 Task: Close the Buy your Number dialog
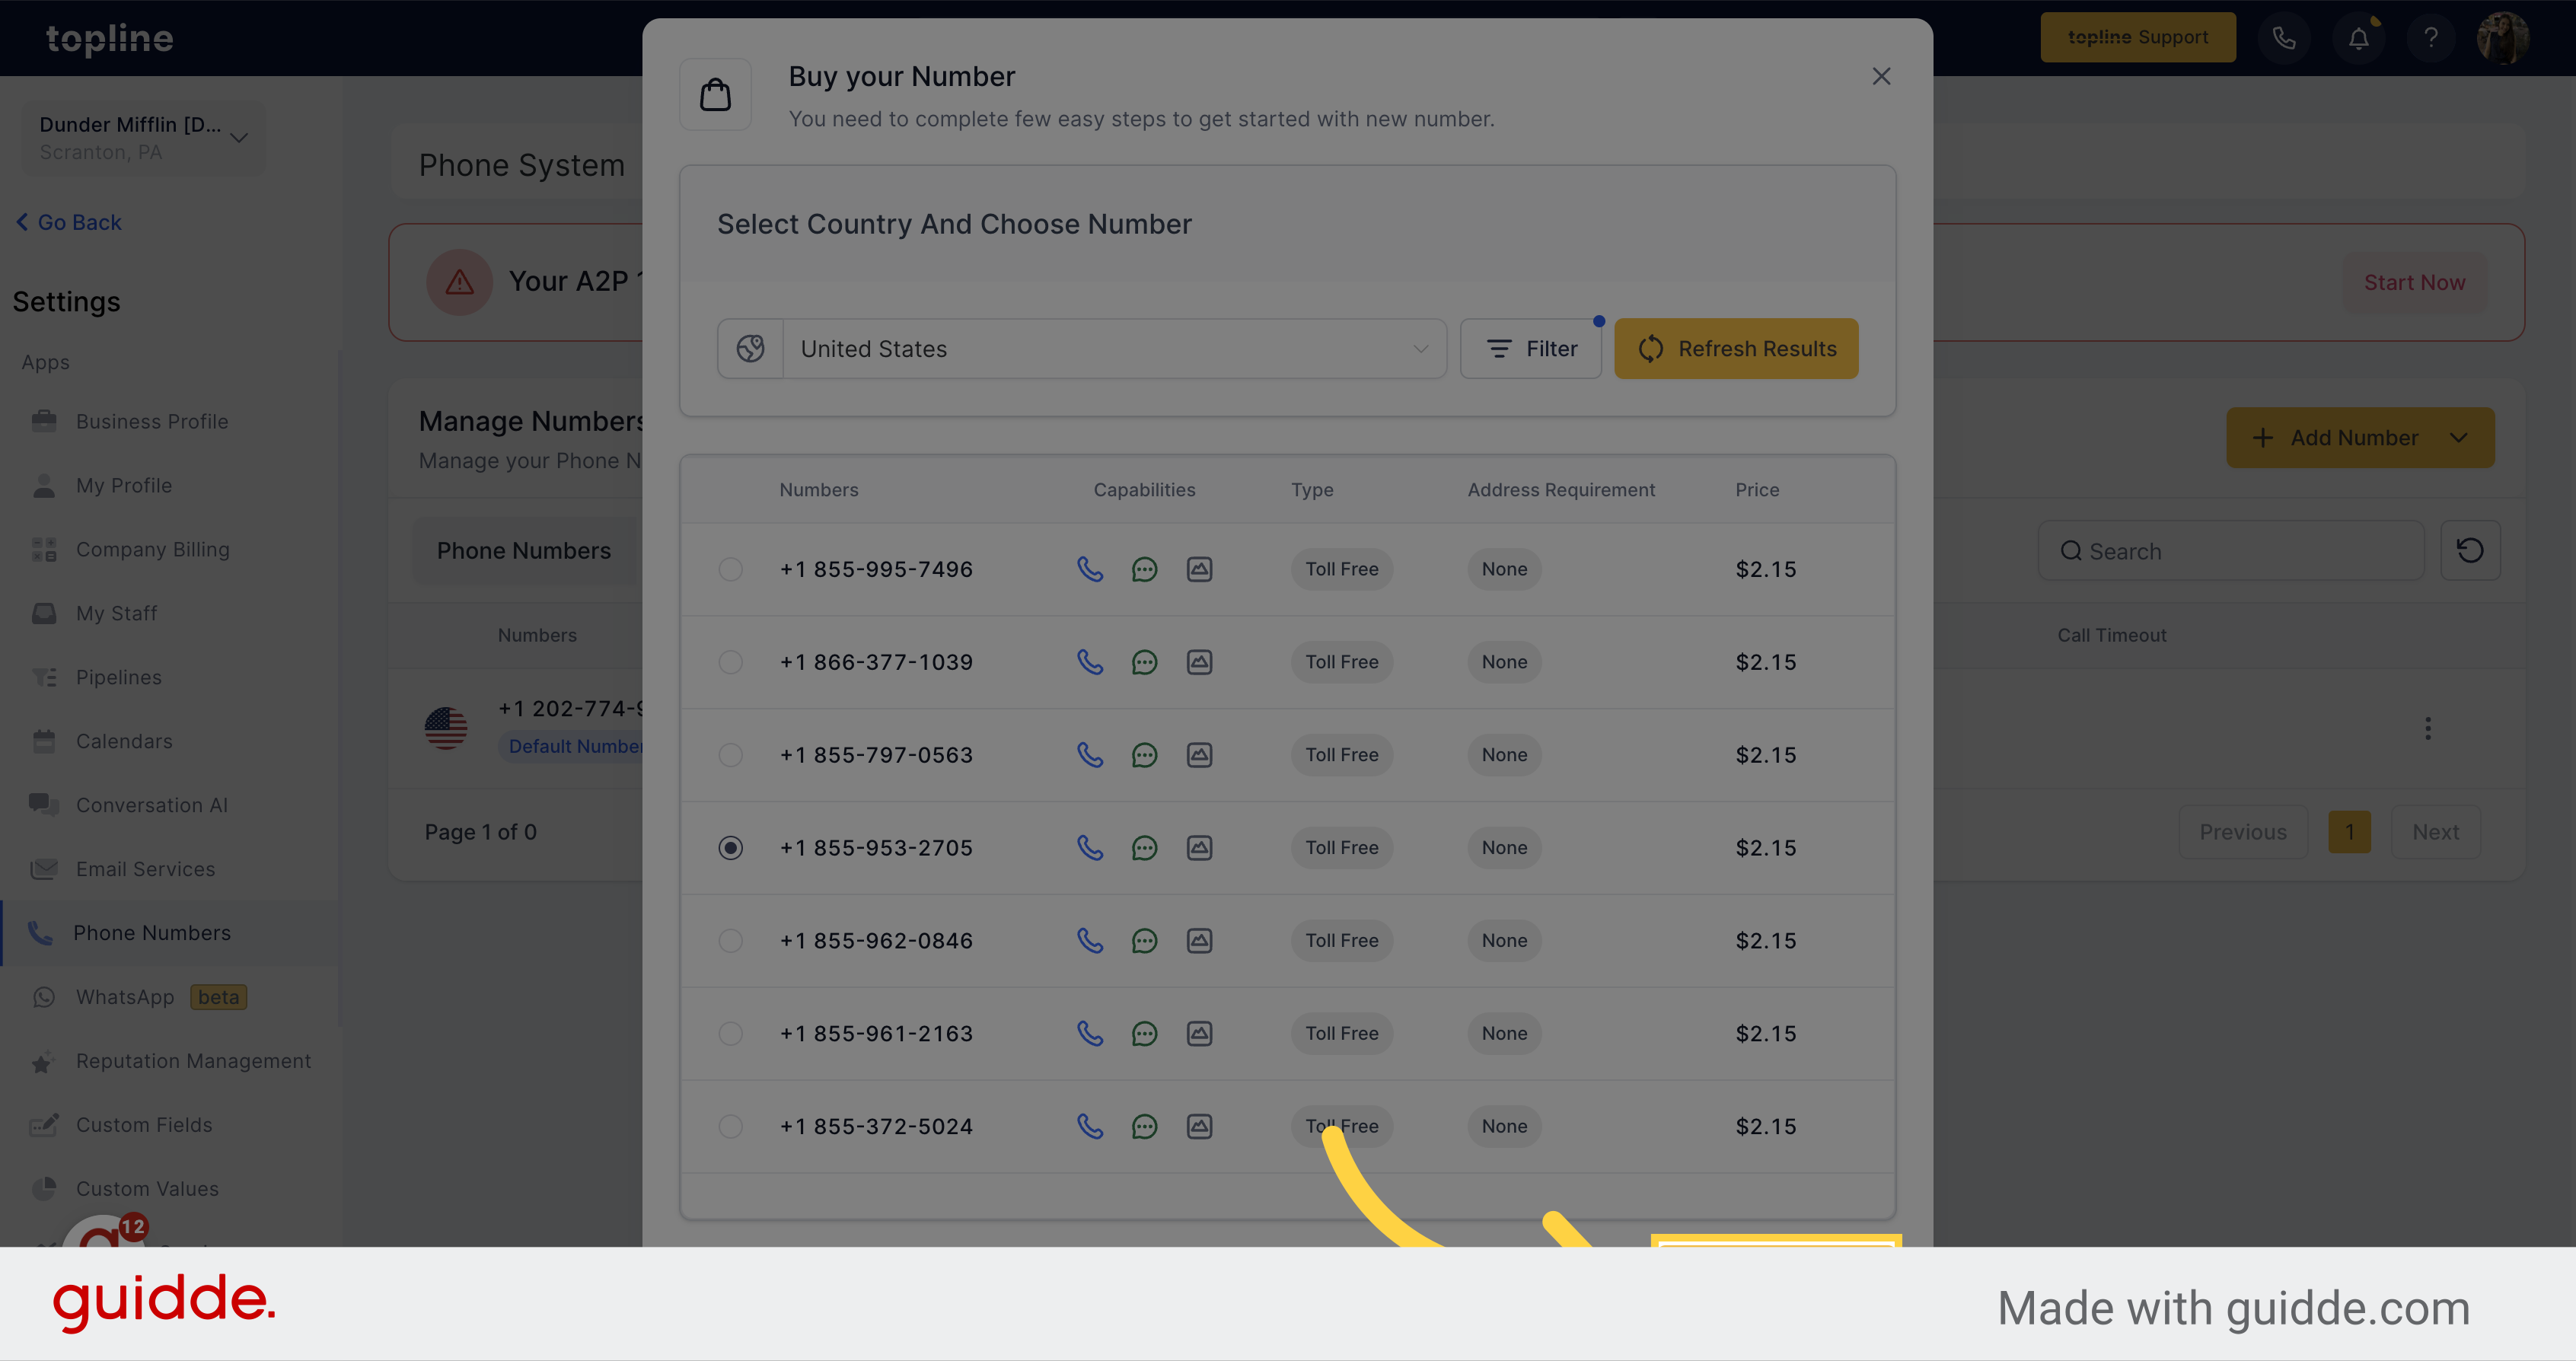(1881, 76)
